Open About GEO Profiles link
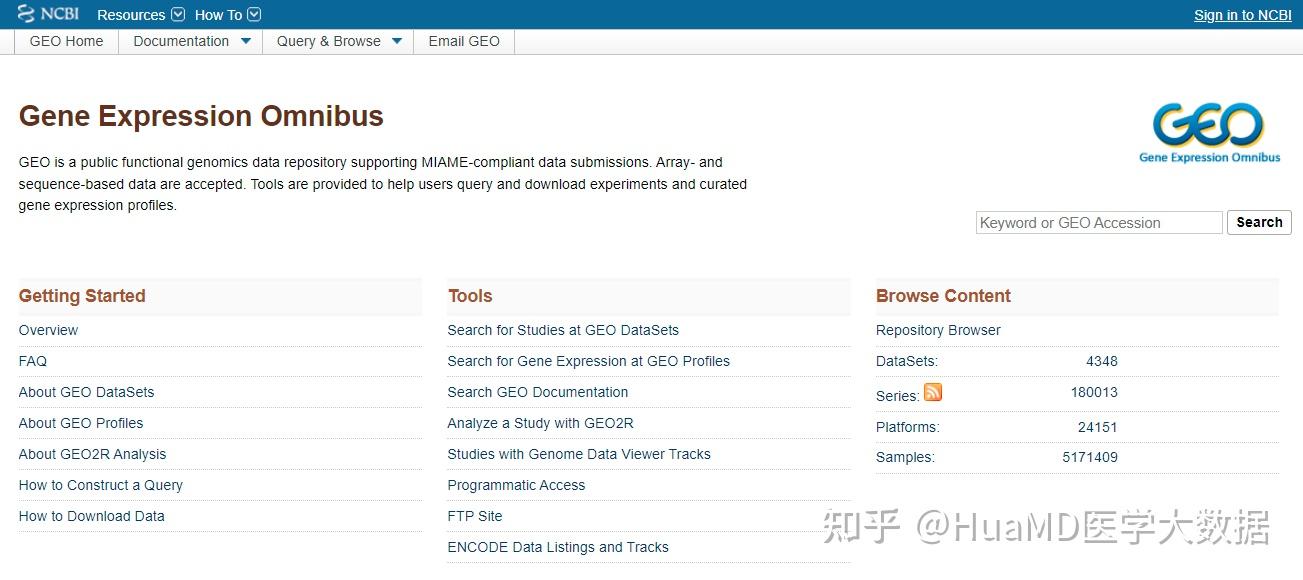This screenshot has height=580, width=1303. pos(81,423)
